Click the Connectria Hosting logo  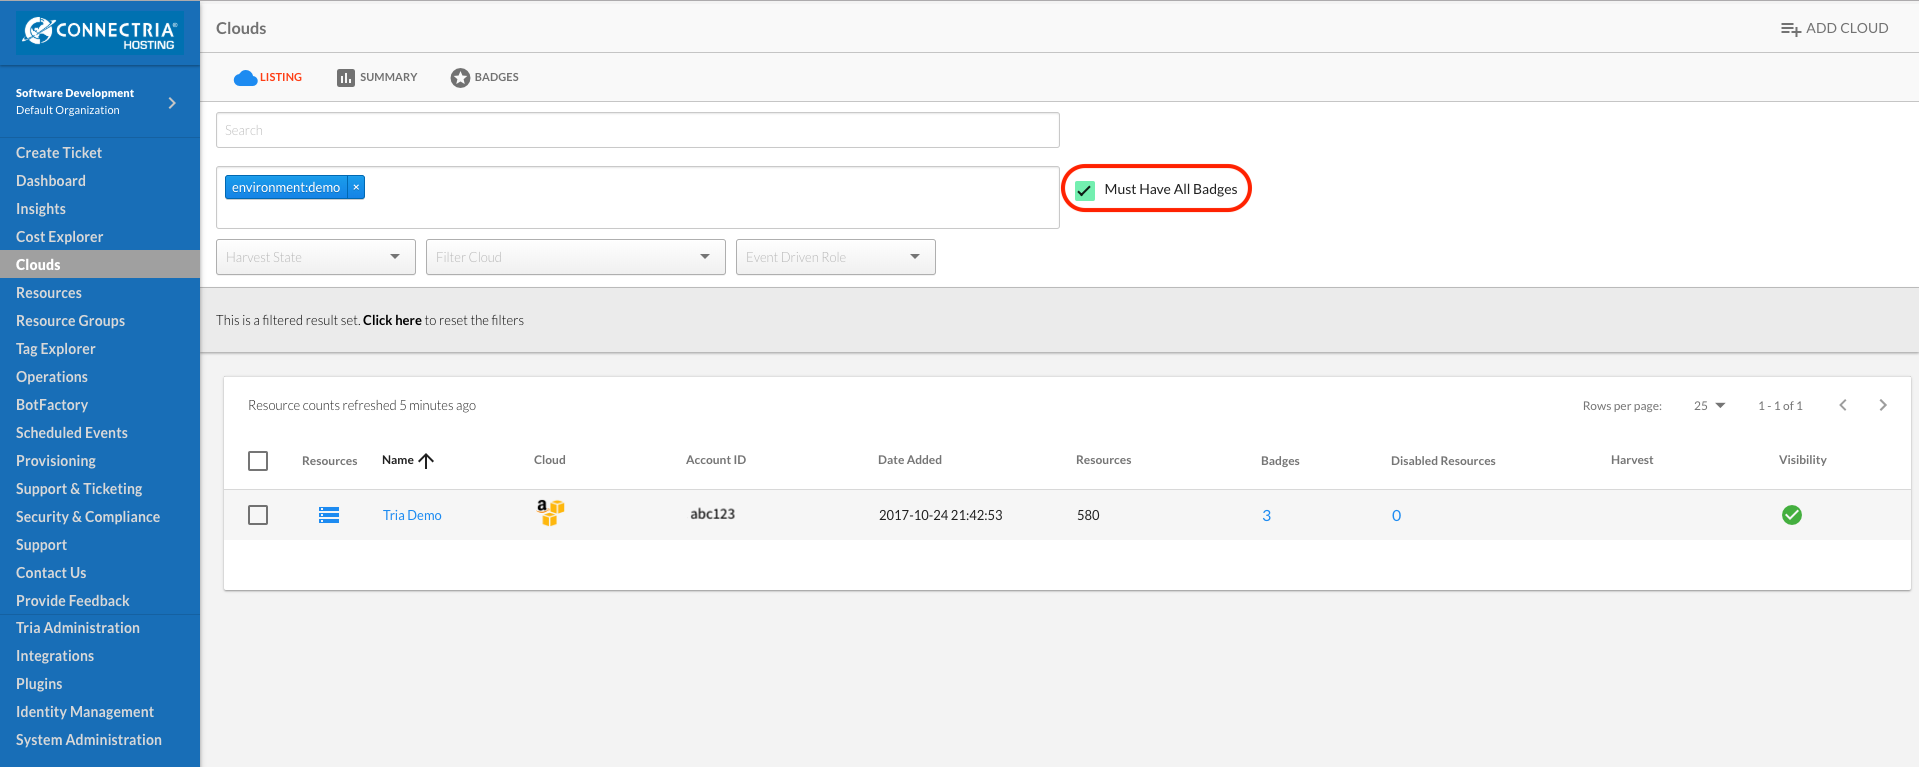(x=100, y=33)
